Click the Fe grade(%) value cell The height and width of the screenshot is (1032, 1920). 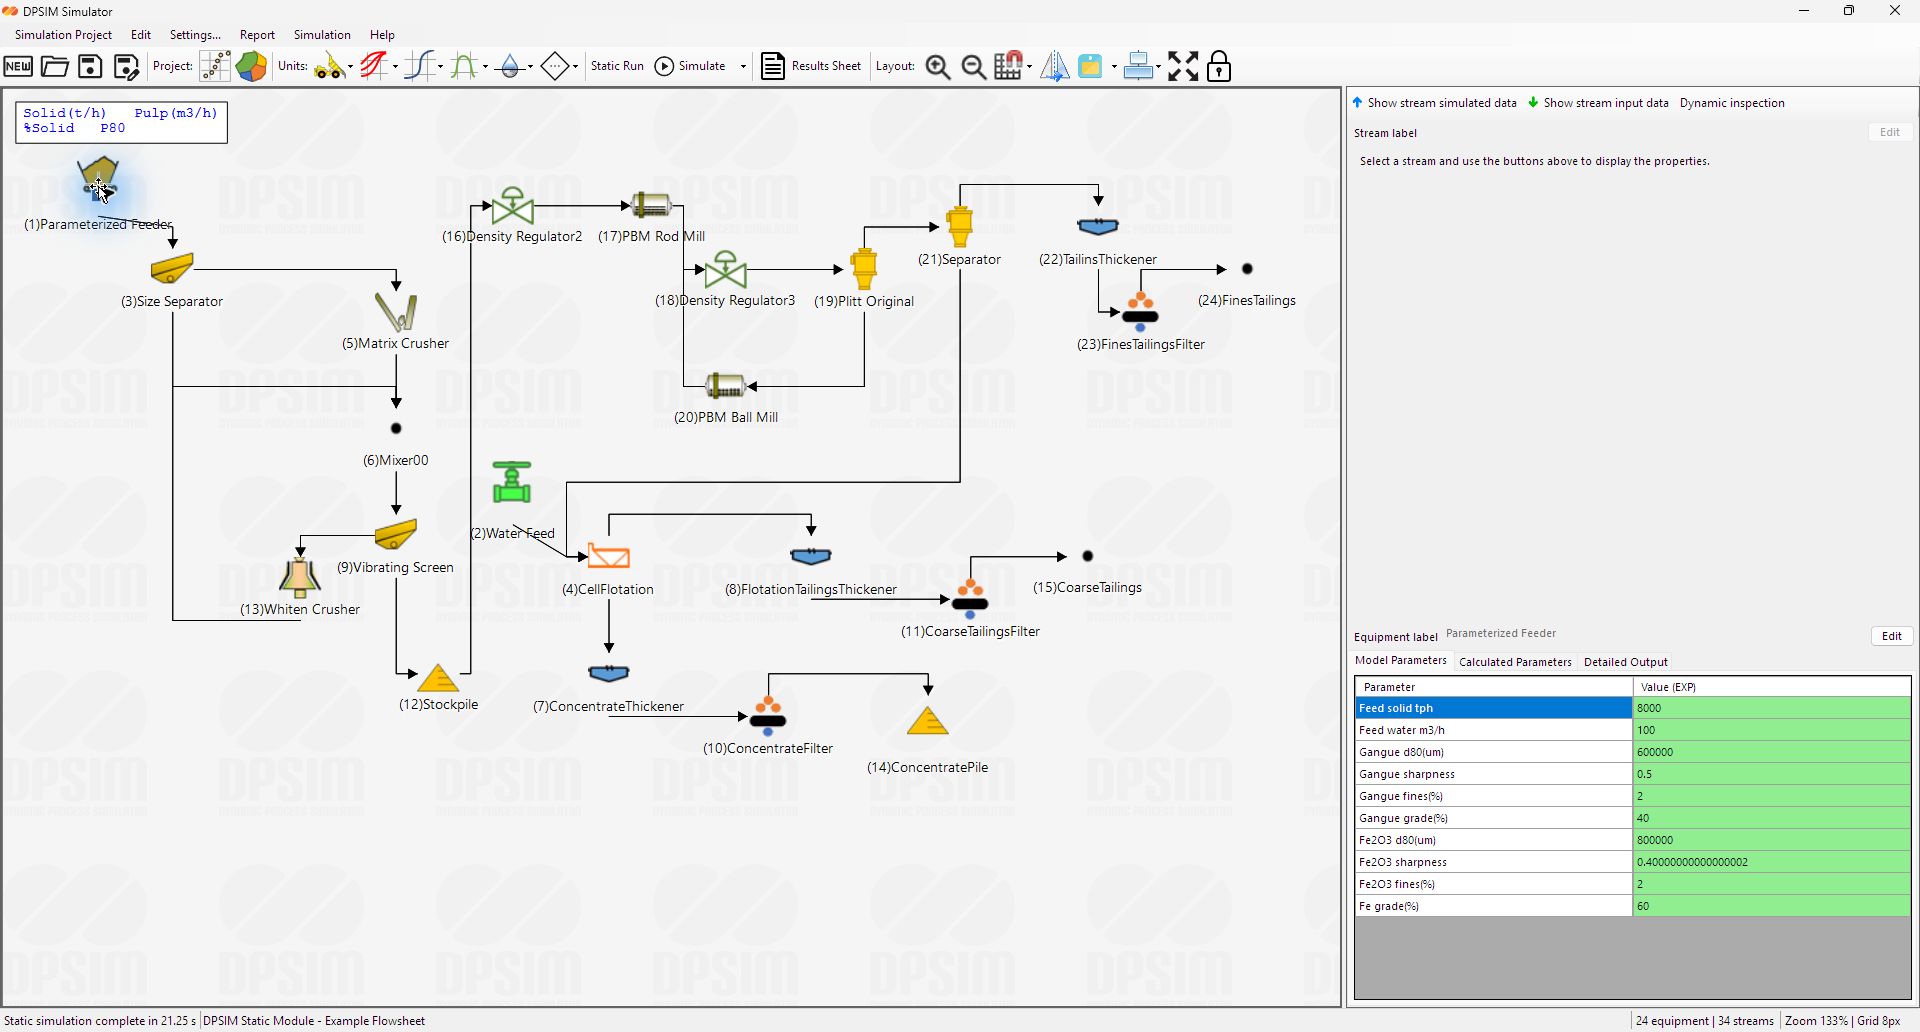pyautogui.click(x=1772, y=906)
